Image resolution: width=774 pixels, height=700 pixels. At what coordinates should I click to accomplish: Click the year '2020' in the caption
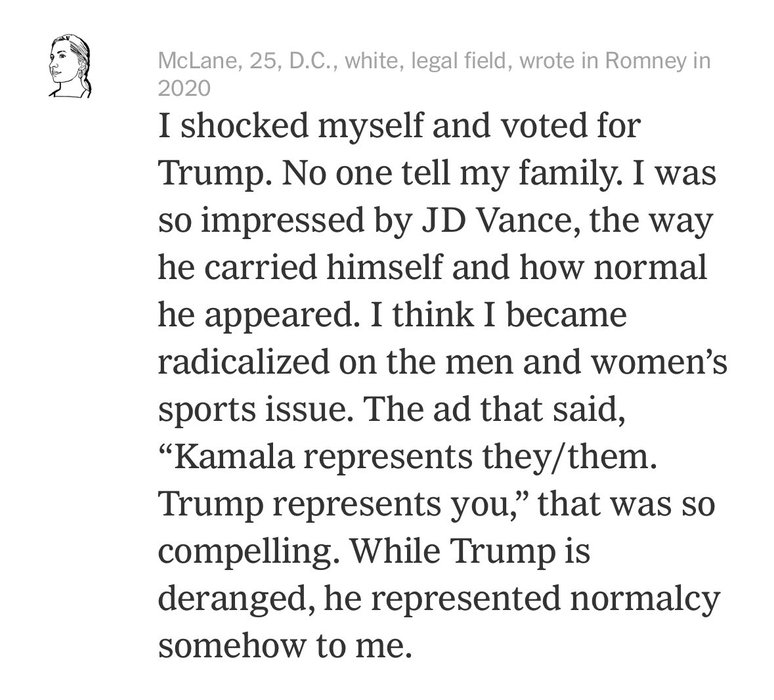(x=182, y=87)
